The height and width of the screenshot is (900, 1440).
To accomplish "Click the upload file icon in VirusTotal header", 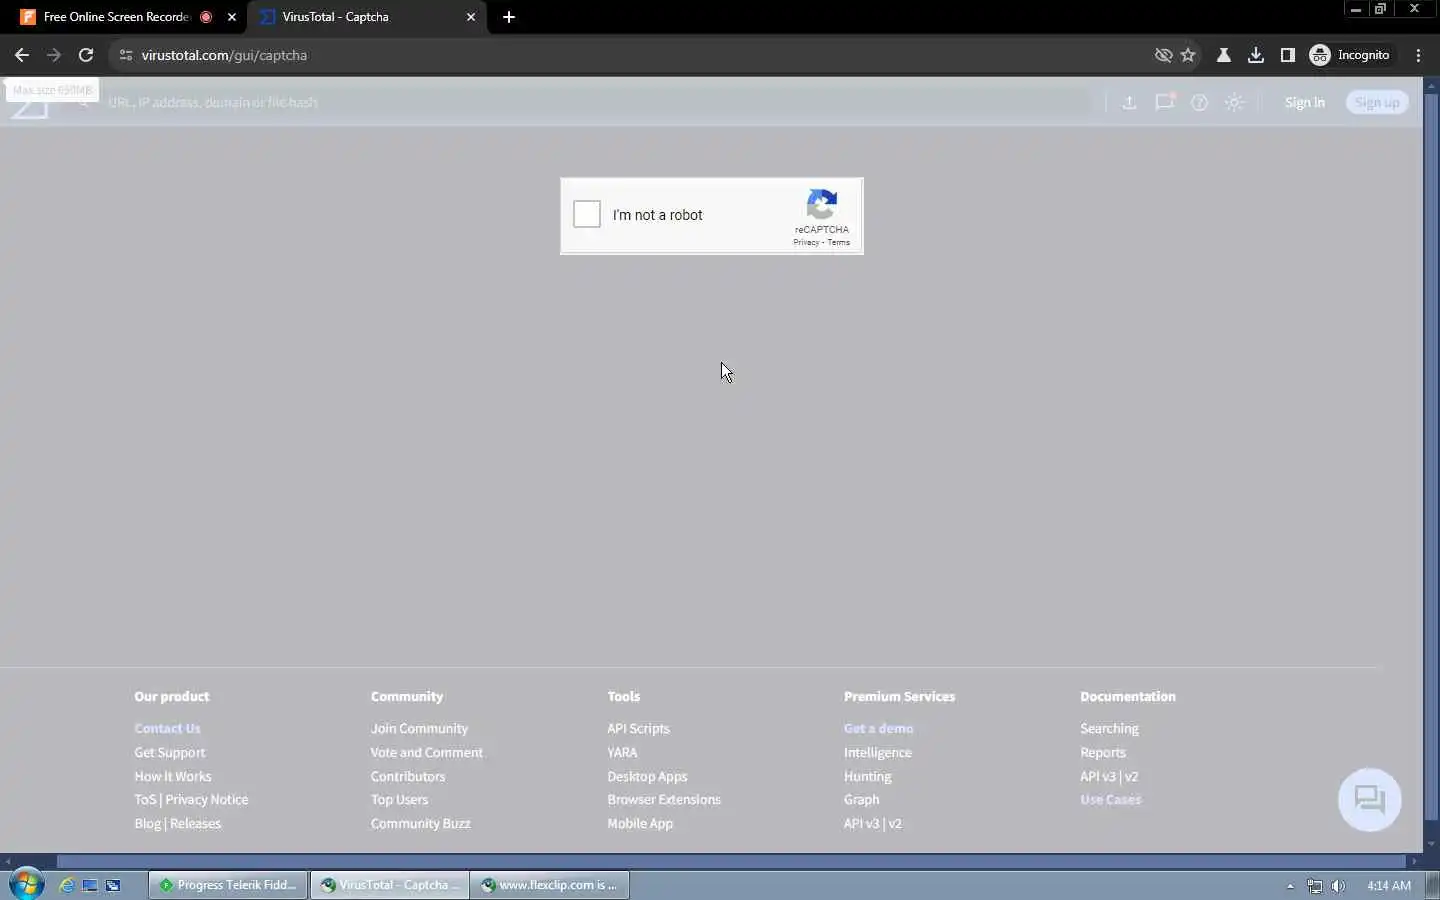I will pyautogui.click(x=1129, y=102).
